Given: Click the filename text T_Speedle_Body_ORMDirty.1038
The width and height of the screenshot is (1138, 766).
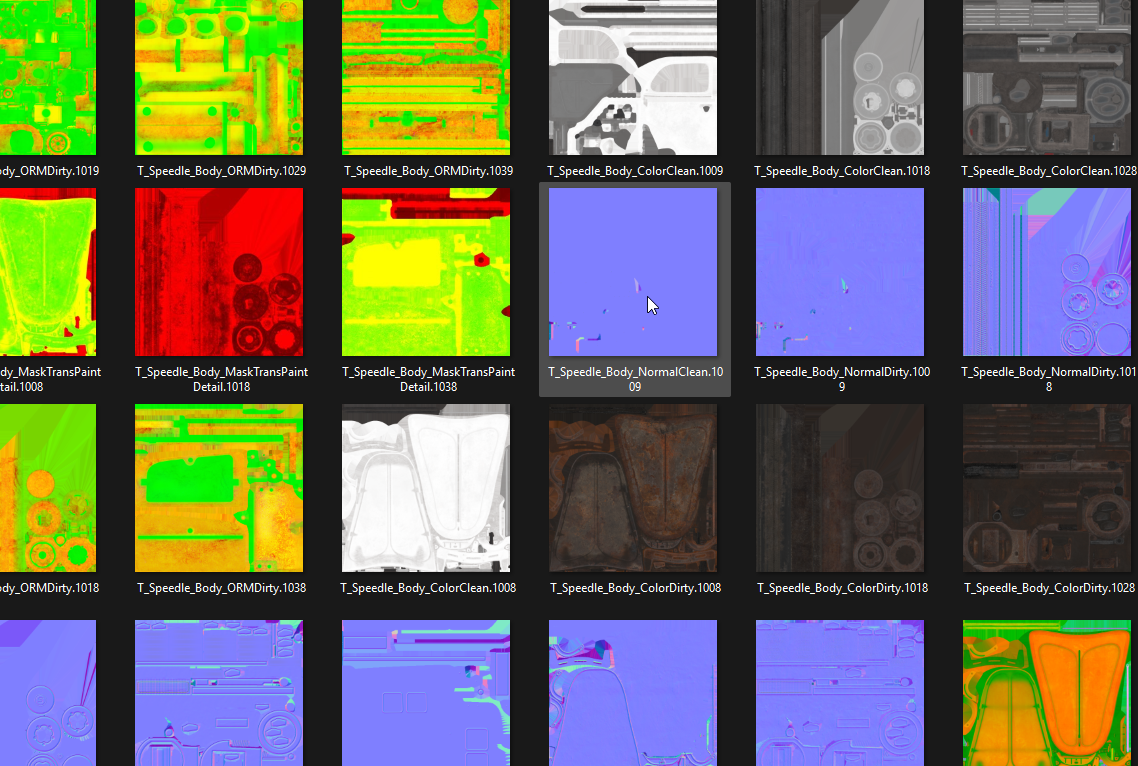Looking at the screenshot, I should tap(221, 587).
